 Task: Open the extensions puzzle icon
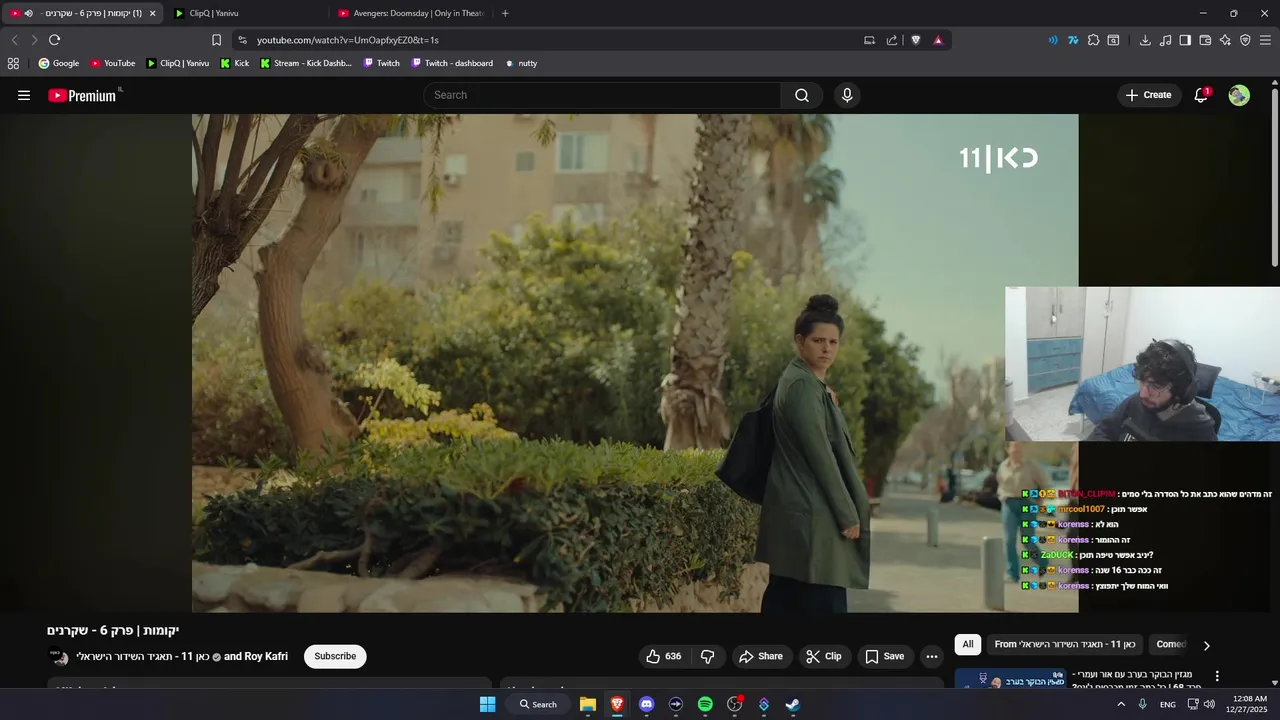point(1093,40)
